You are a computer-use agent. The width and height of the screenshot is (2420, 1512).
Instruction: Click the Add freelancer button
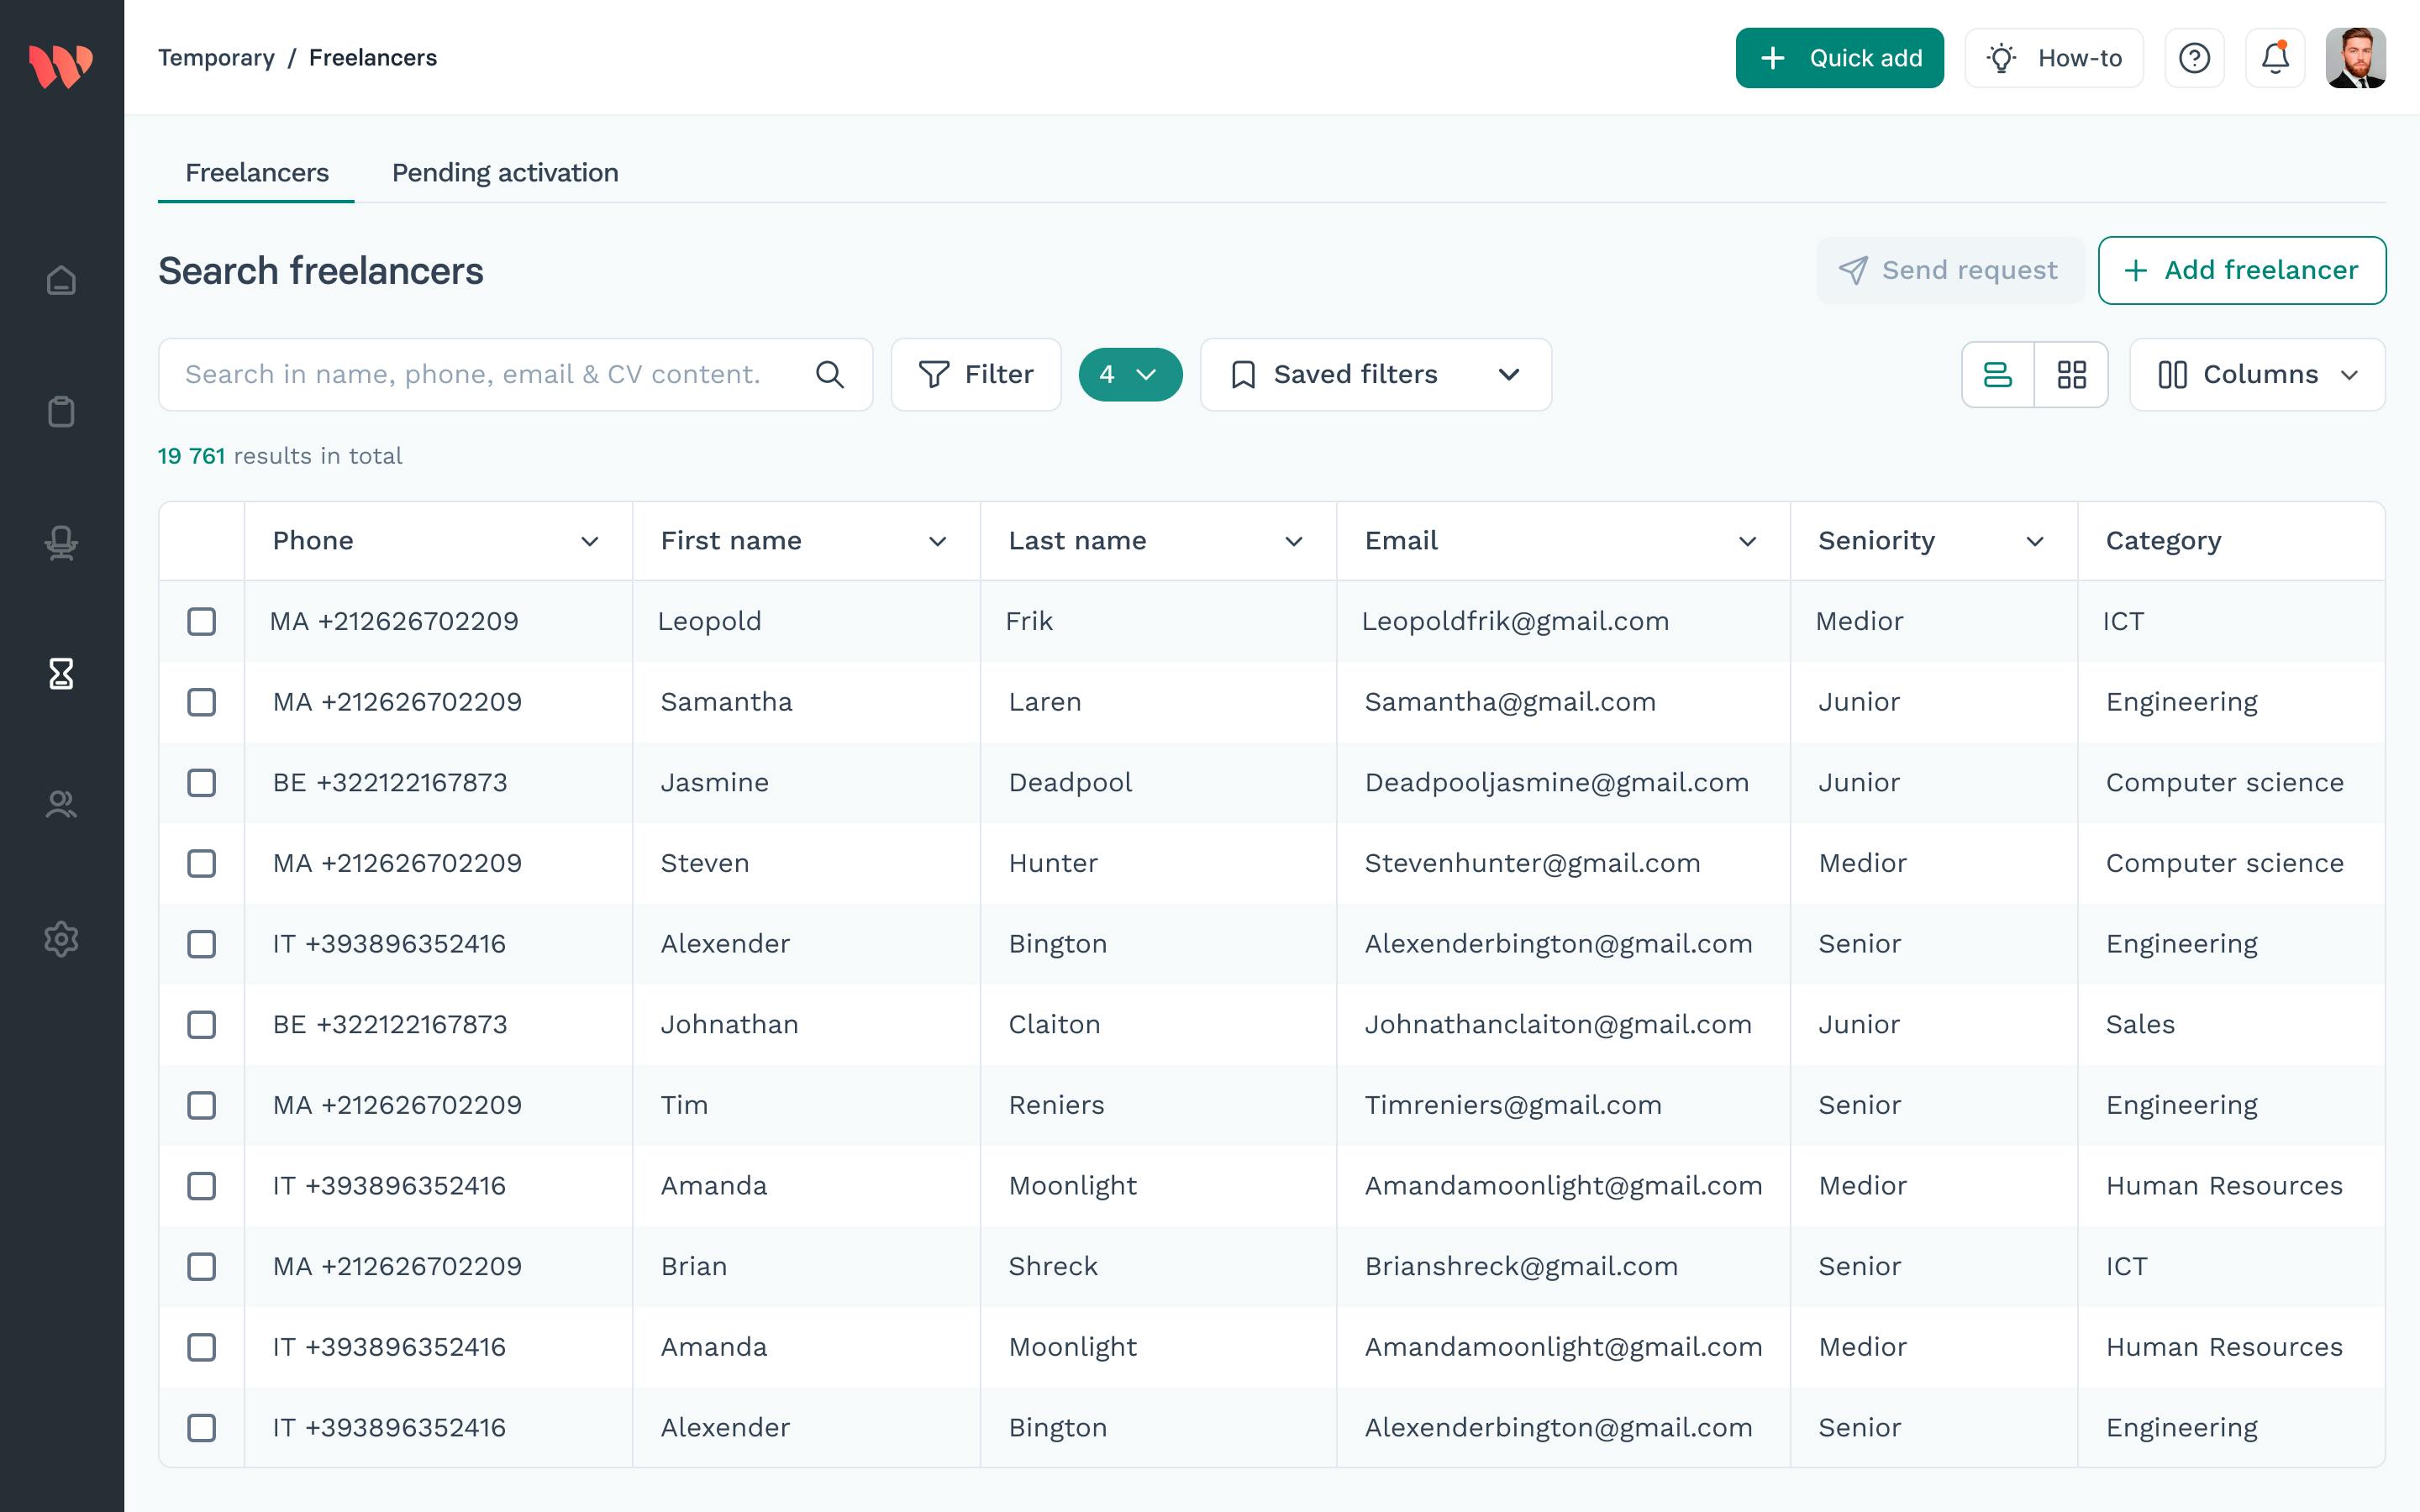[x=2241, y=270]
